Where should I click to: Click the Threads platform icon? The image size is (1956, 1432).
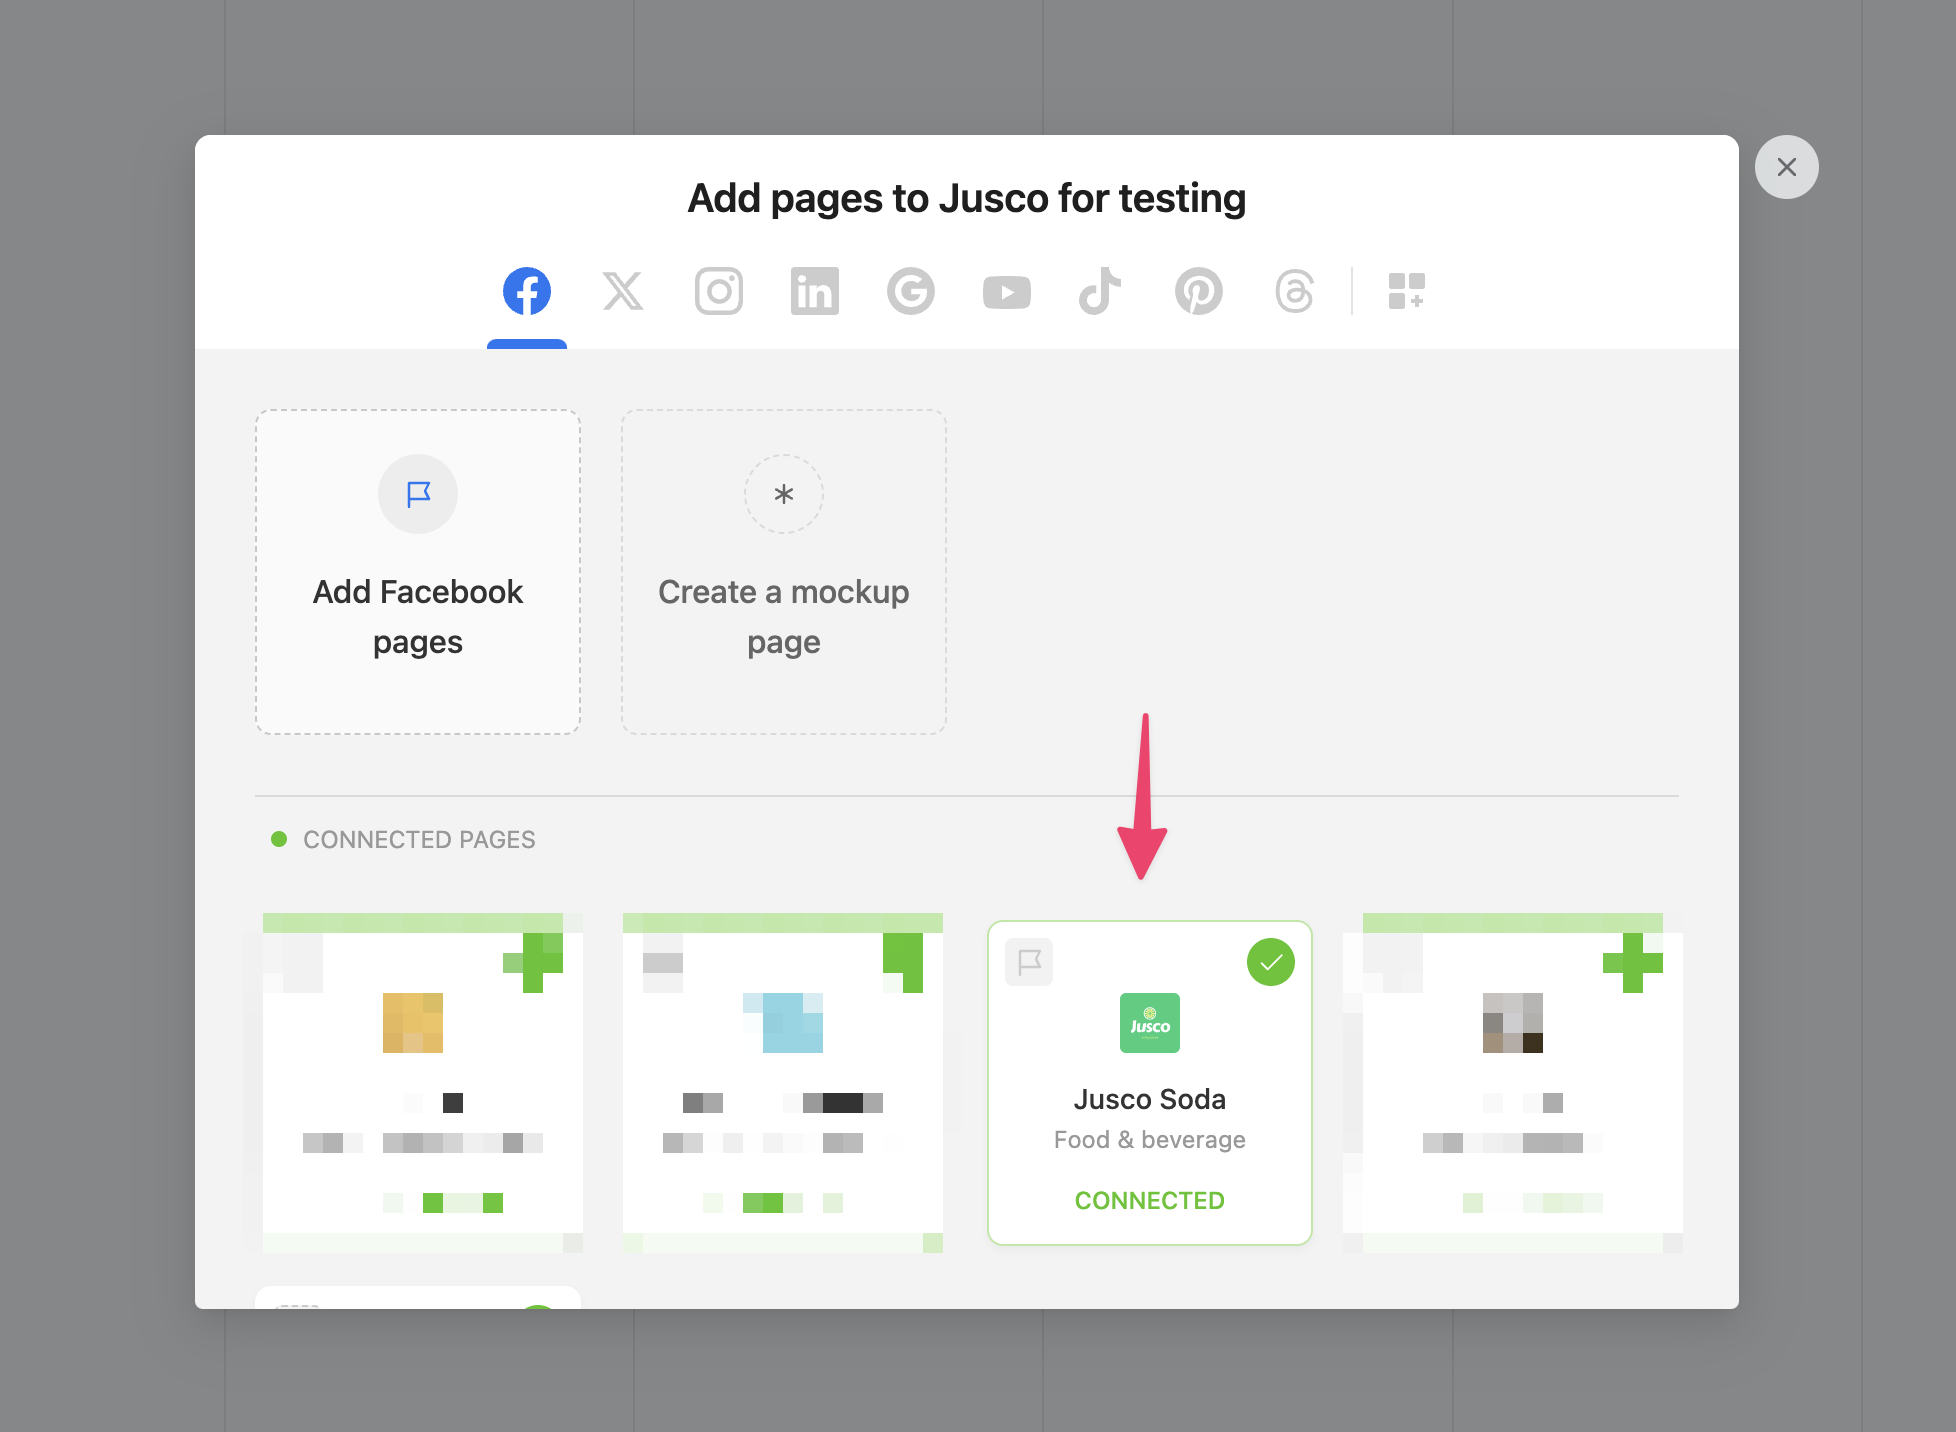1294,292
